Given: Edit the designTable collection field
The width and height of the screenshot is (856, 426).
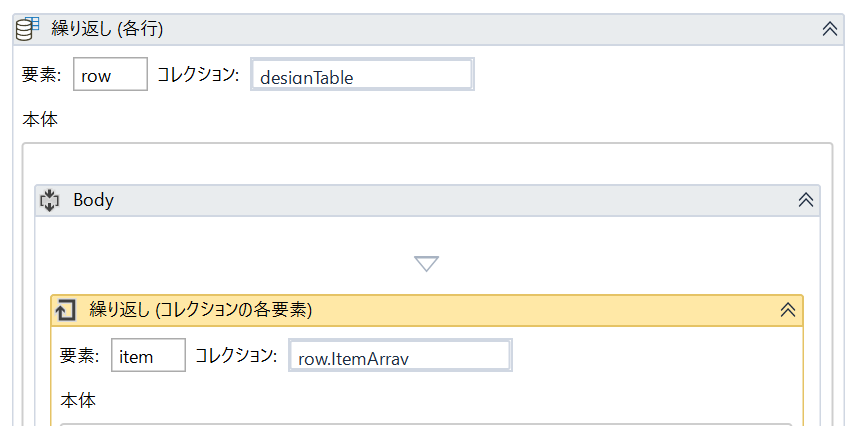Looking at the screenshot, I should 362,75.
